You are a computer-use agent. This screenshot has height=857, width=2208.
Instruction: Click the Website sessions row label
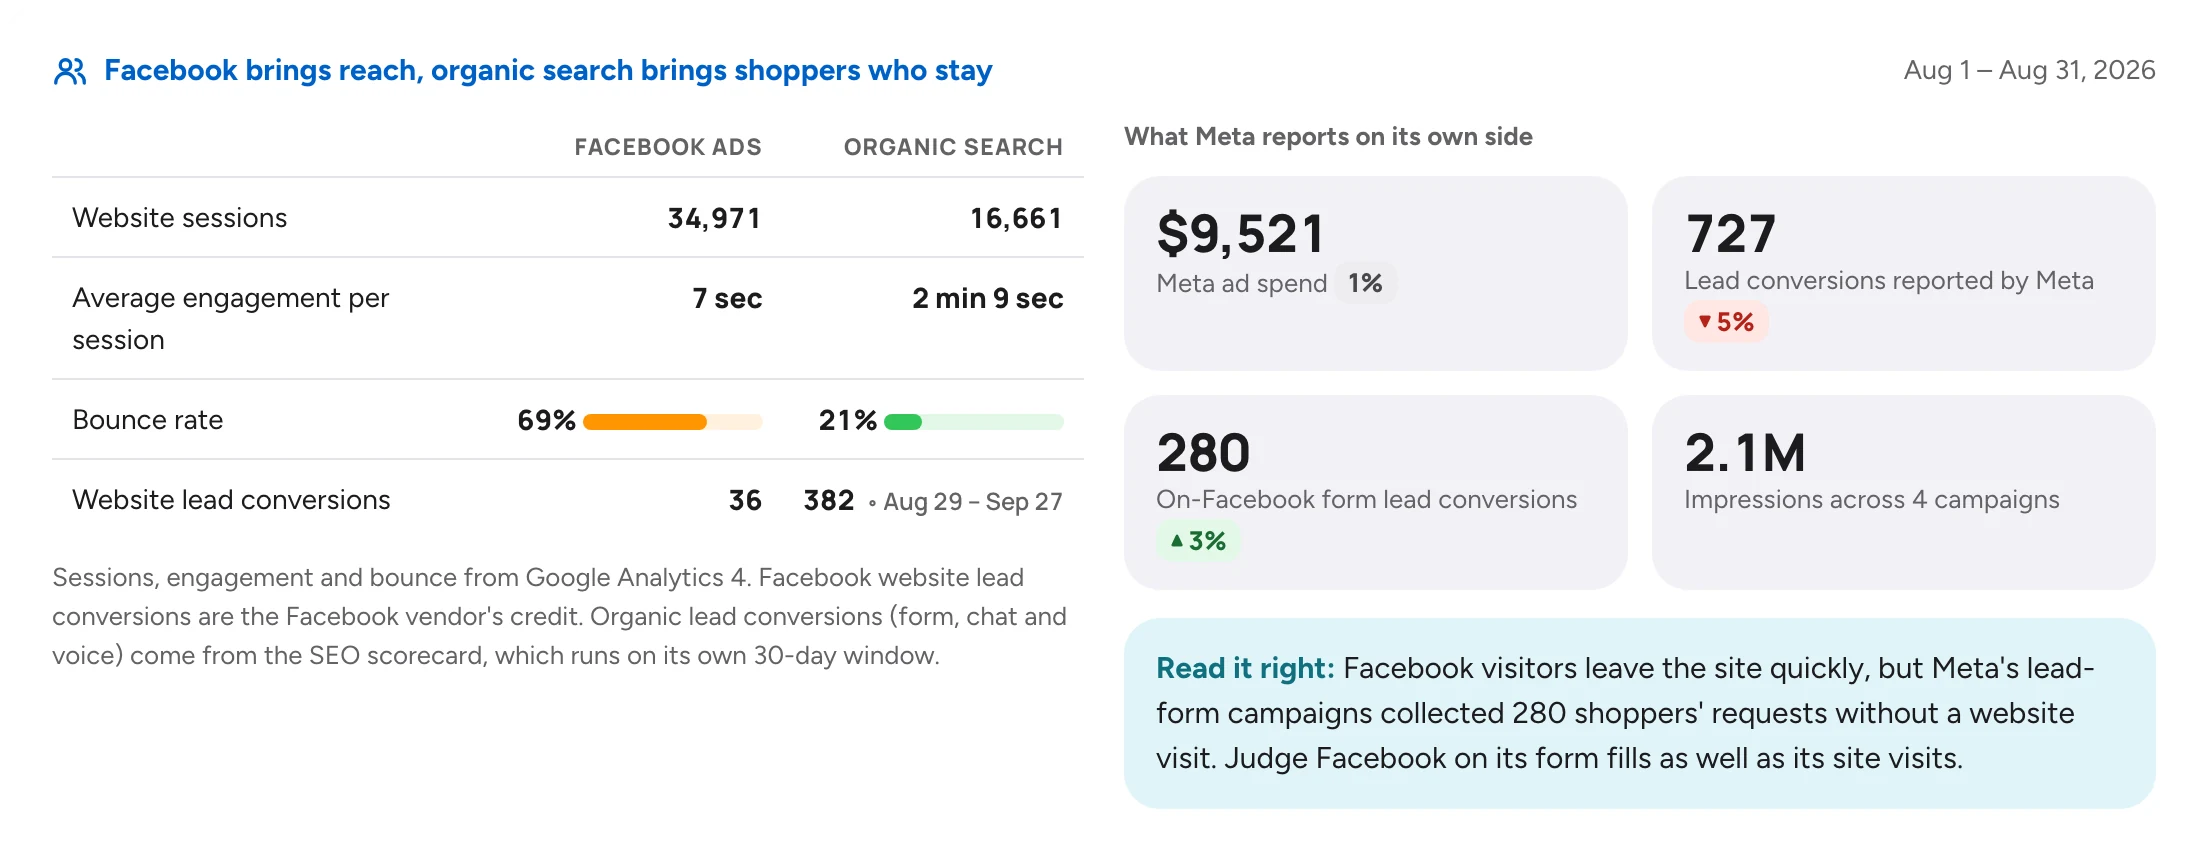point(180,218)
